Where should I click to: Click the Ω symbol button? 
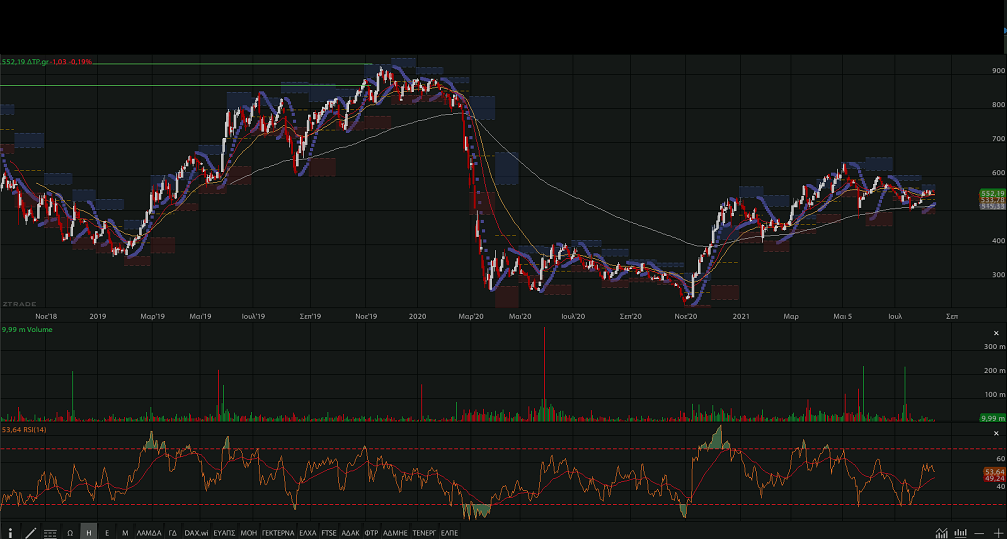coord(70,533)
